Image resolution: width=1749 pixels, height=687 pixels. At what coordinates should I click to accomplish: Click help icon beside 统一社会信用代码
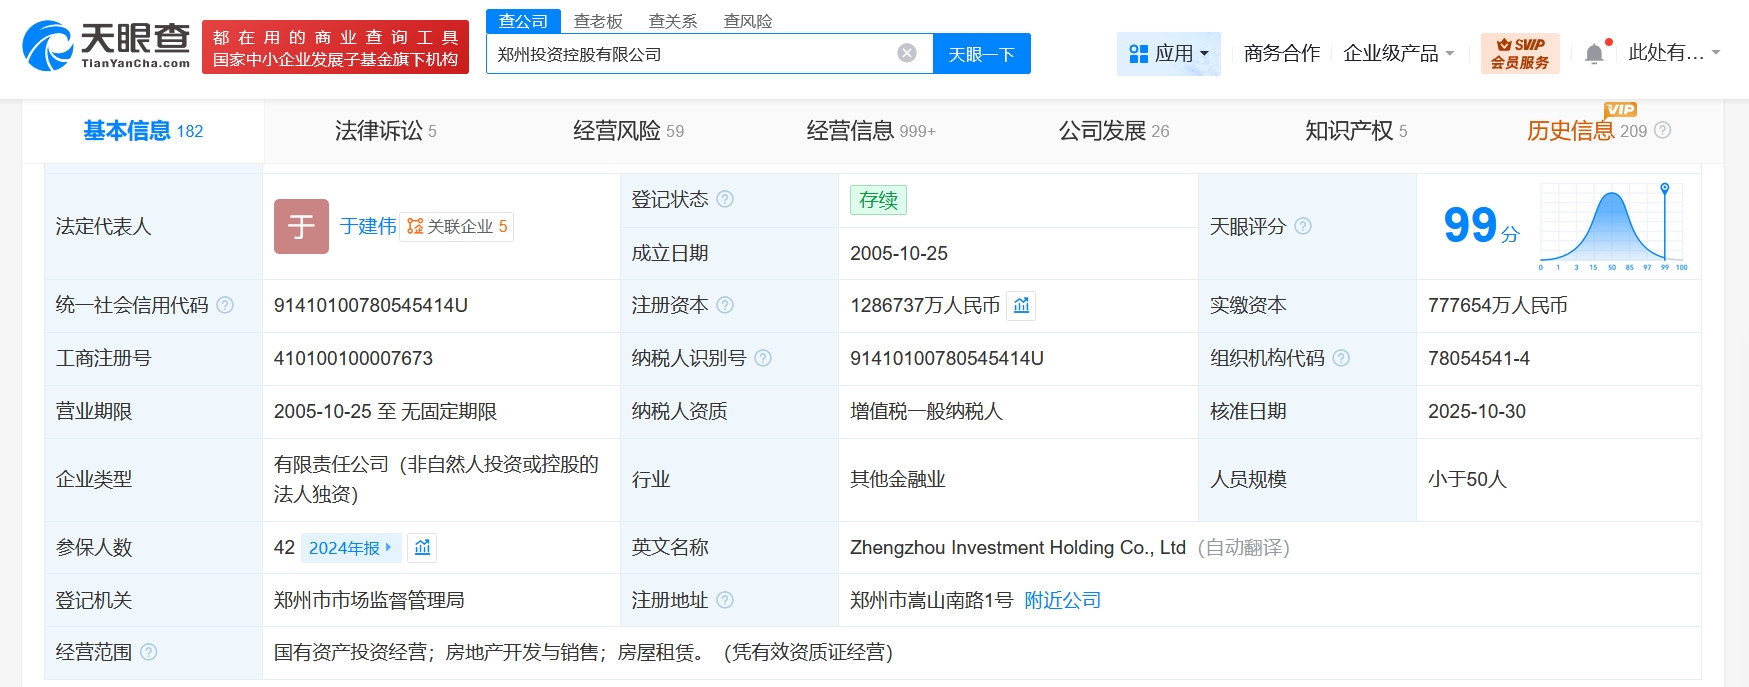pyautogui.click(x=225, y=305)
